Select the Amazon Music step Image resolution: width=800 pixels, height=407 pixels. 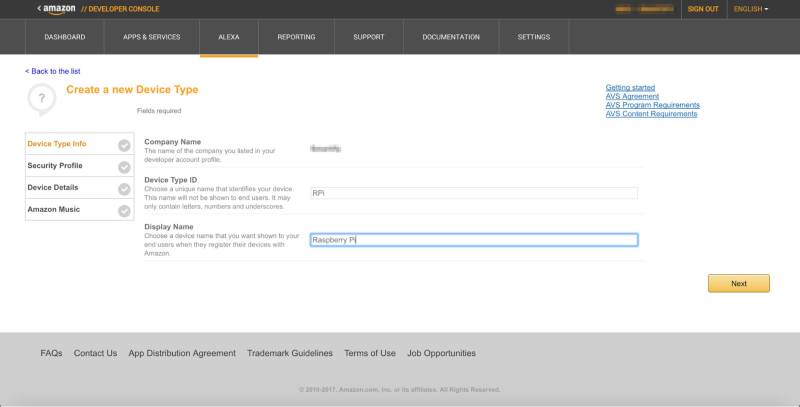tap(80, 210)
